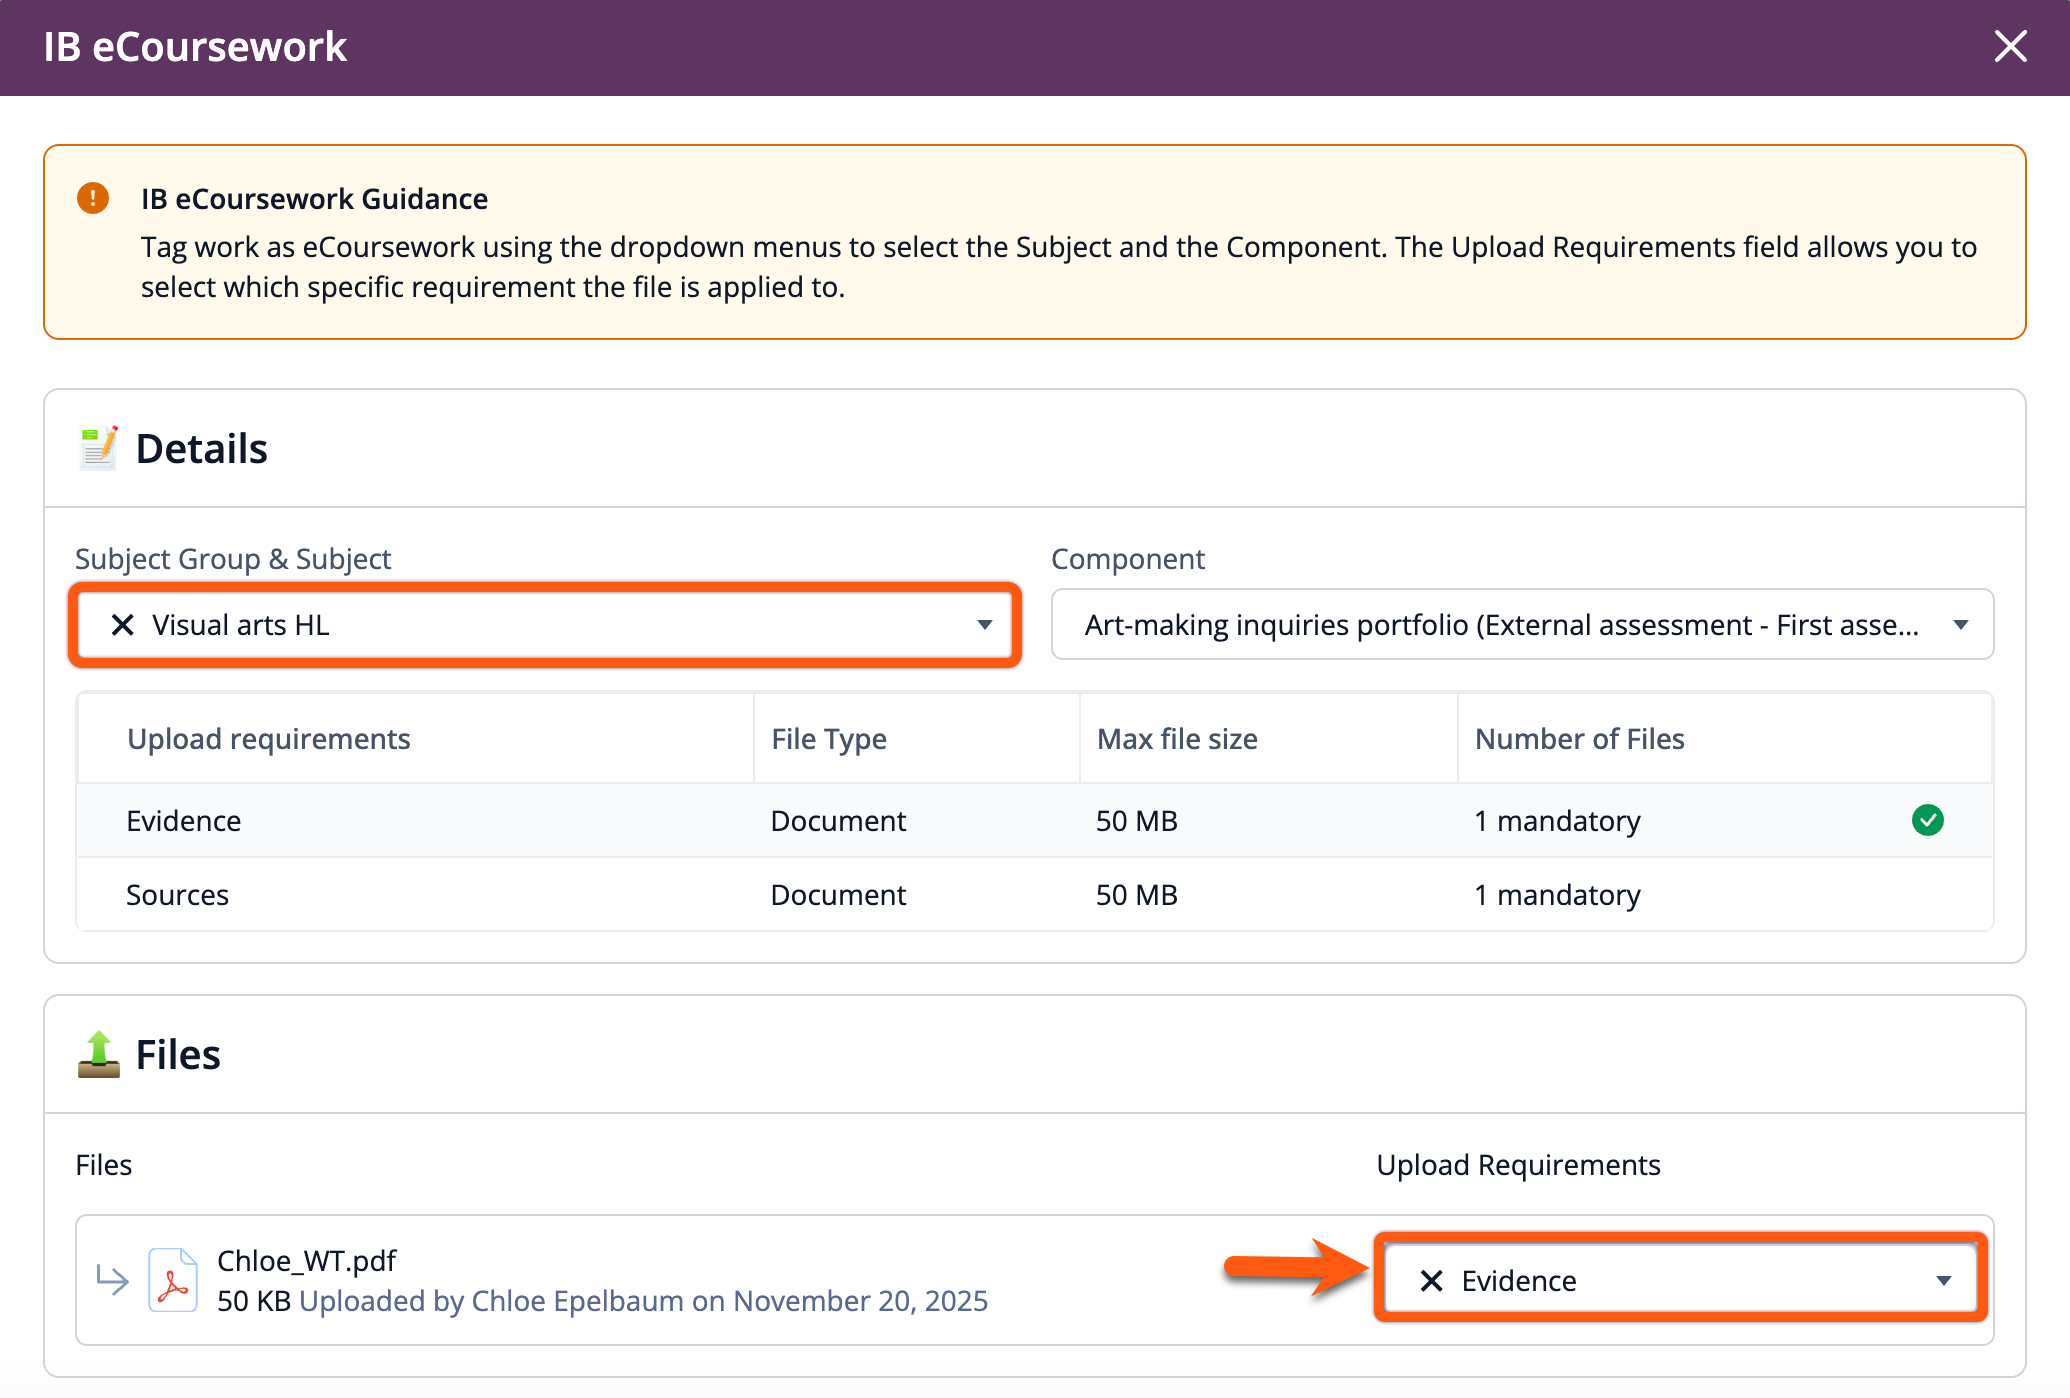The image size is (2070, 1398).
Task: Click the orange guidance warning icon
Action: point(93,198)
